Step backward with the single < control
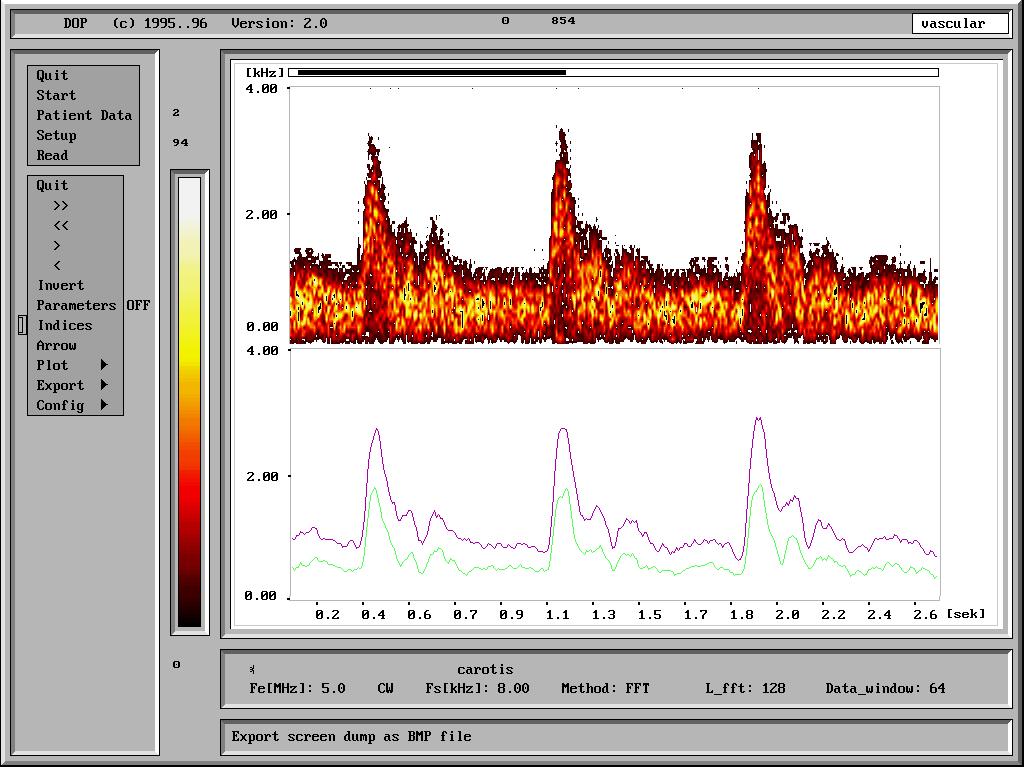The width and height of the screenshot is (1024, 767). (x=57, y=266)
